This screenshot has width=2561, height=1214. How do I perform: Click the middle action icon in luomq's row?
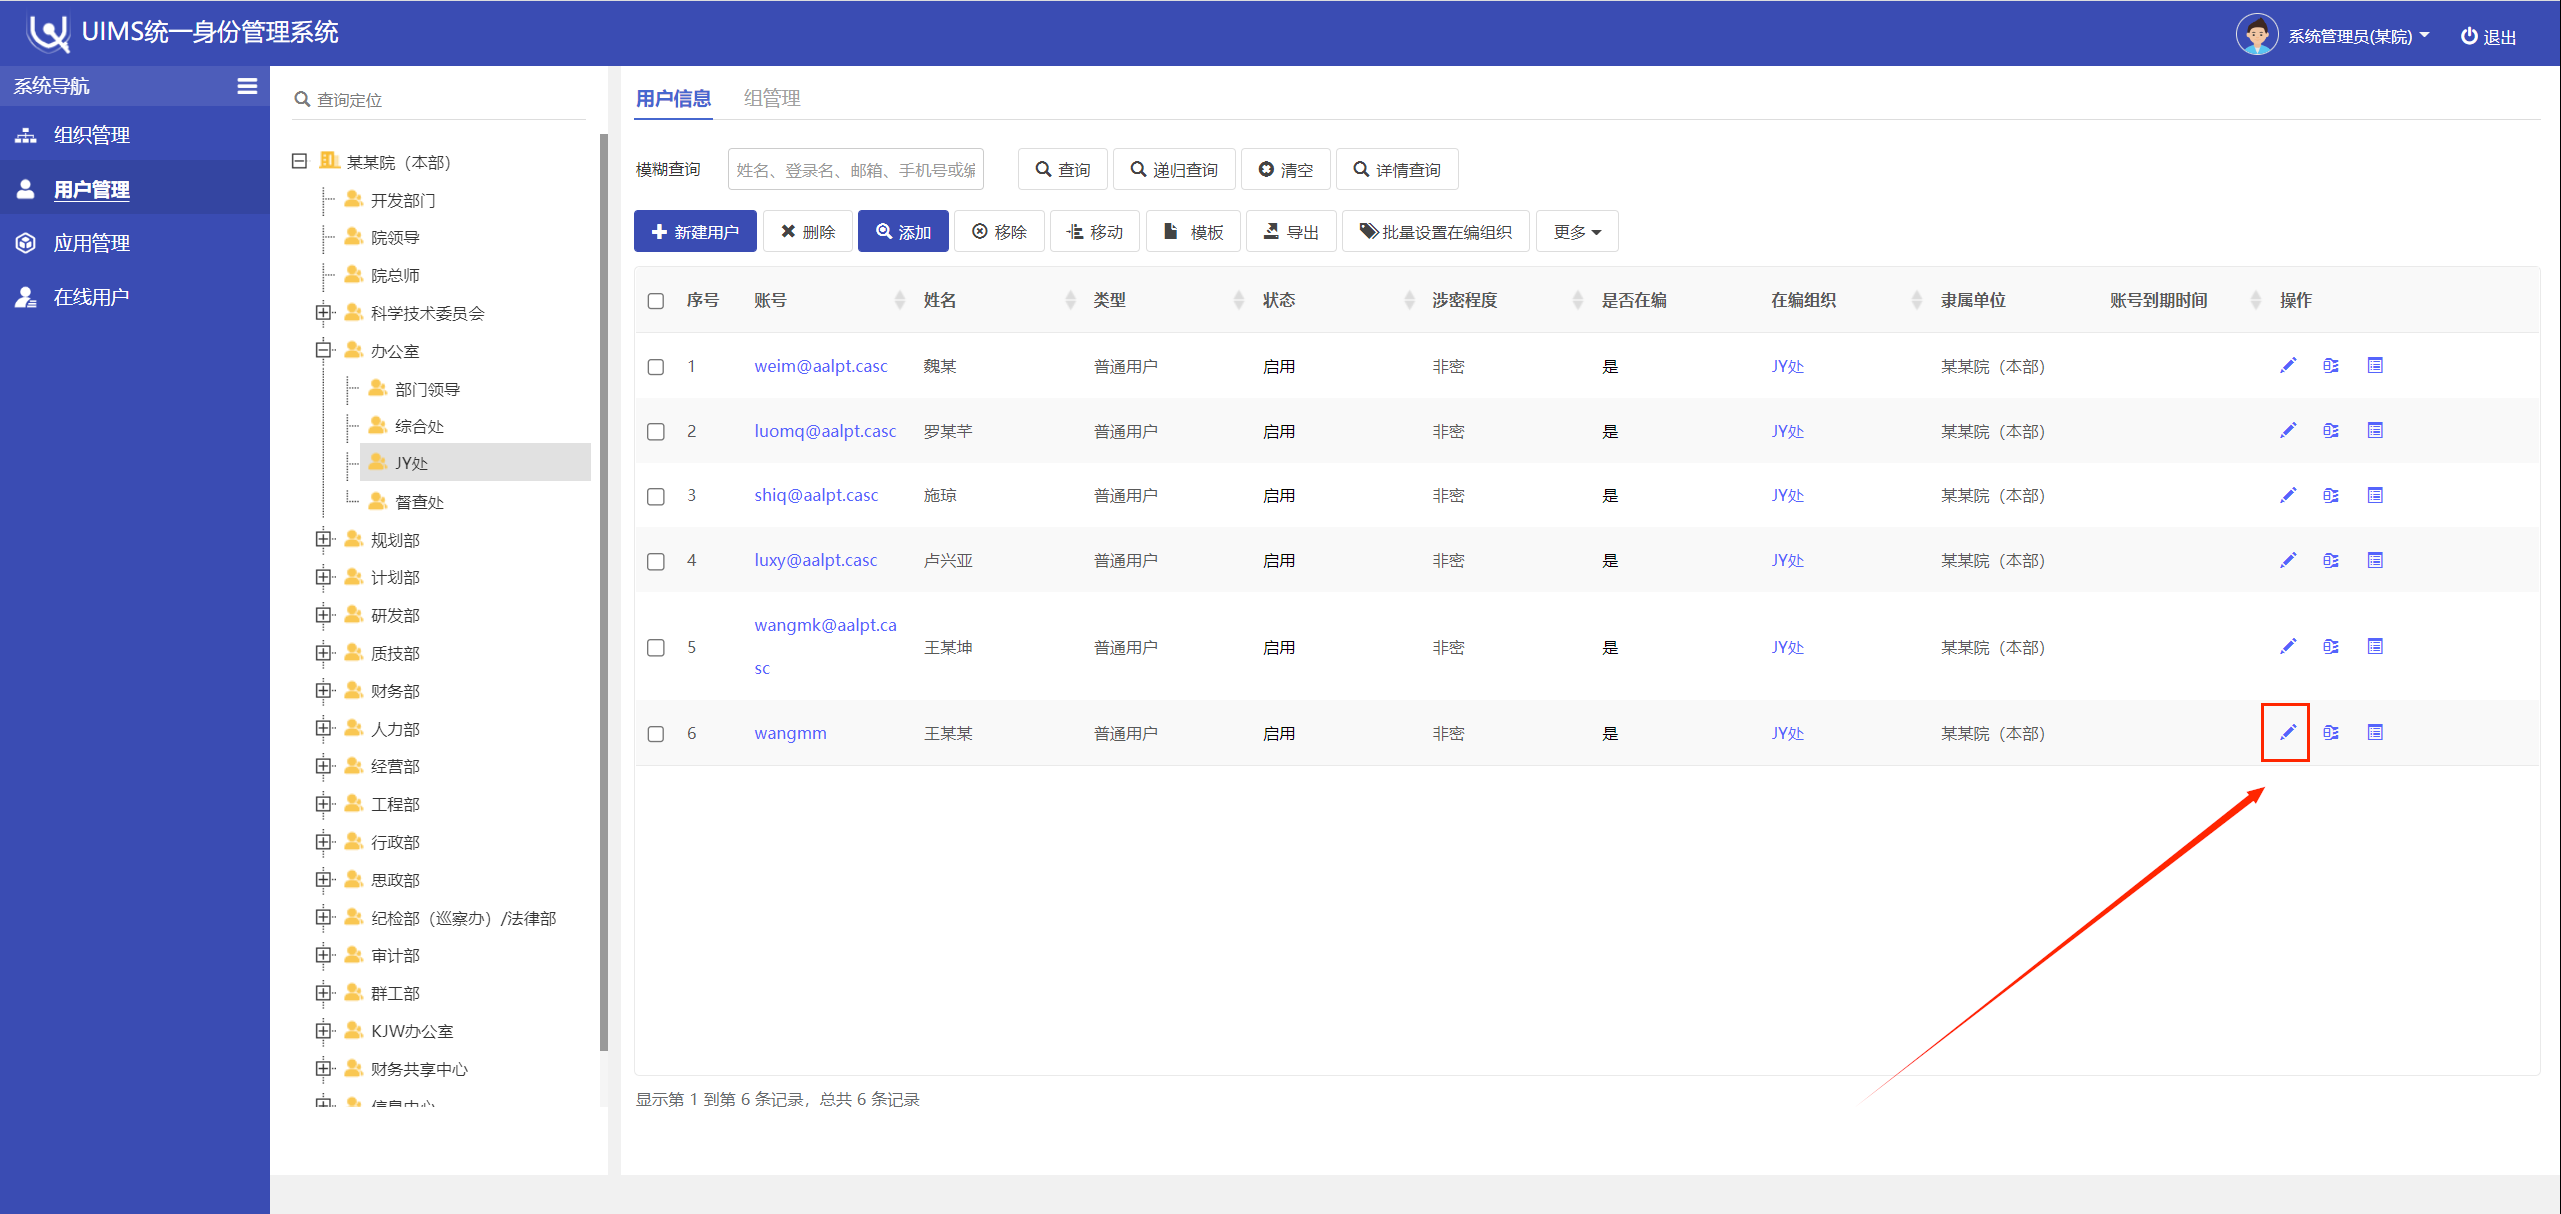tap(2331, 431)
